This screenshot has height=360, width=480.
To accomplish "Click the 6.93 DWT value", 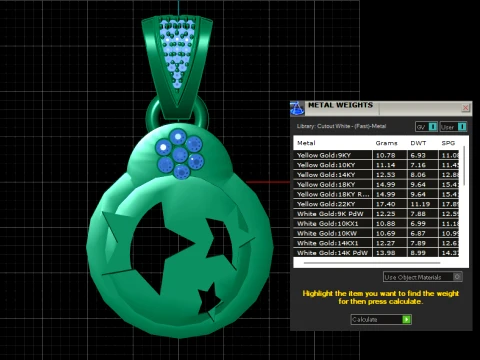I will (x=418, y=155).
